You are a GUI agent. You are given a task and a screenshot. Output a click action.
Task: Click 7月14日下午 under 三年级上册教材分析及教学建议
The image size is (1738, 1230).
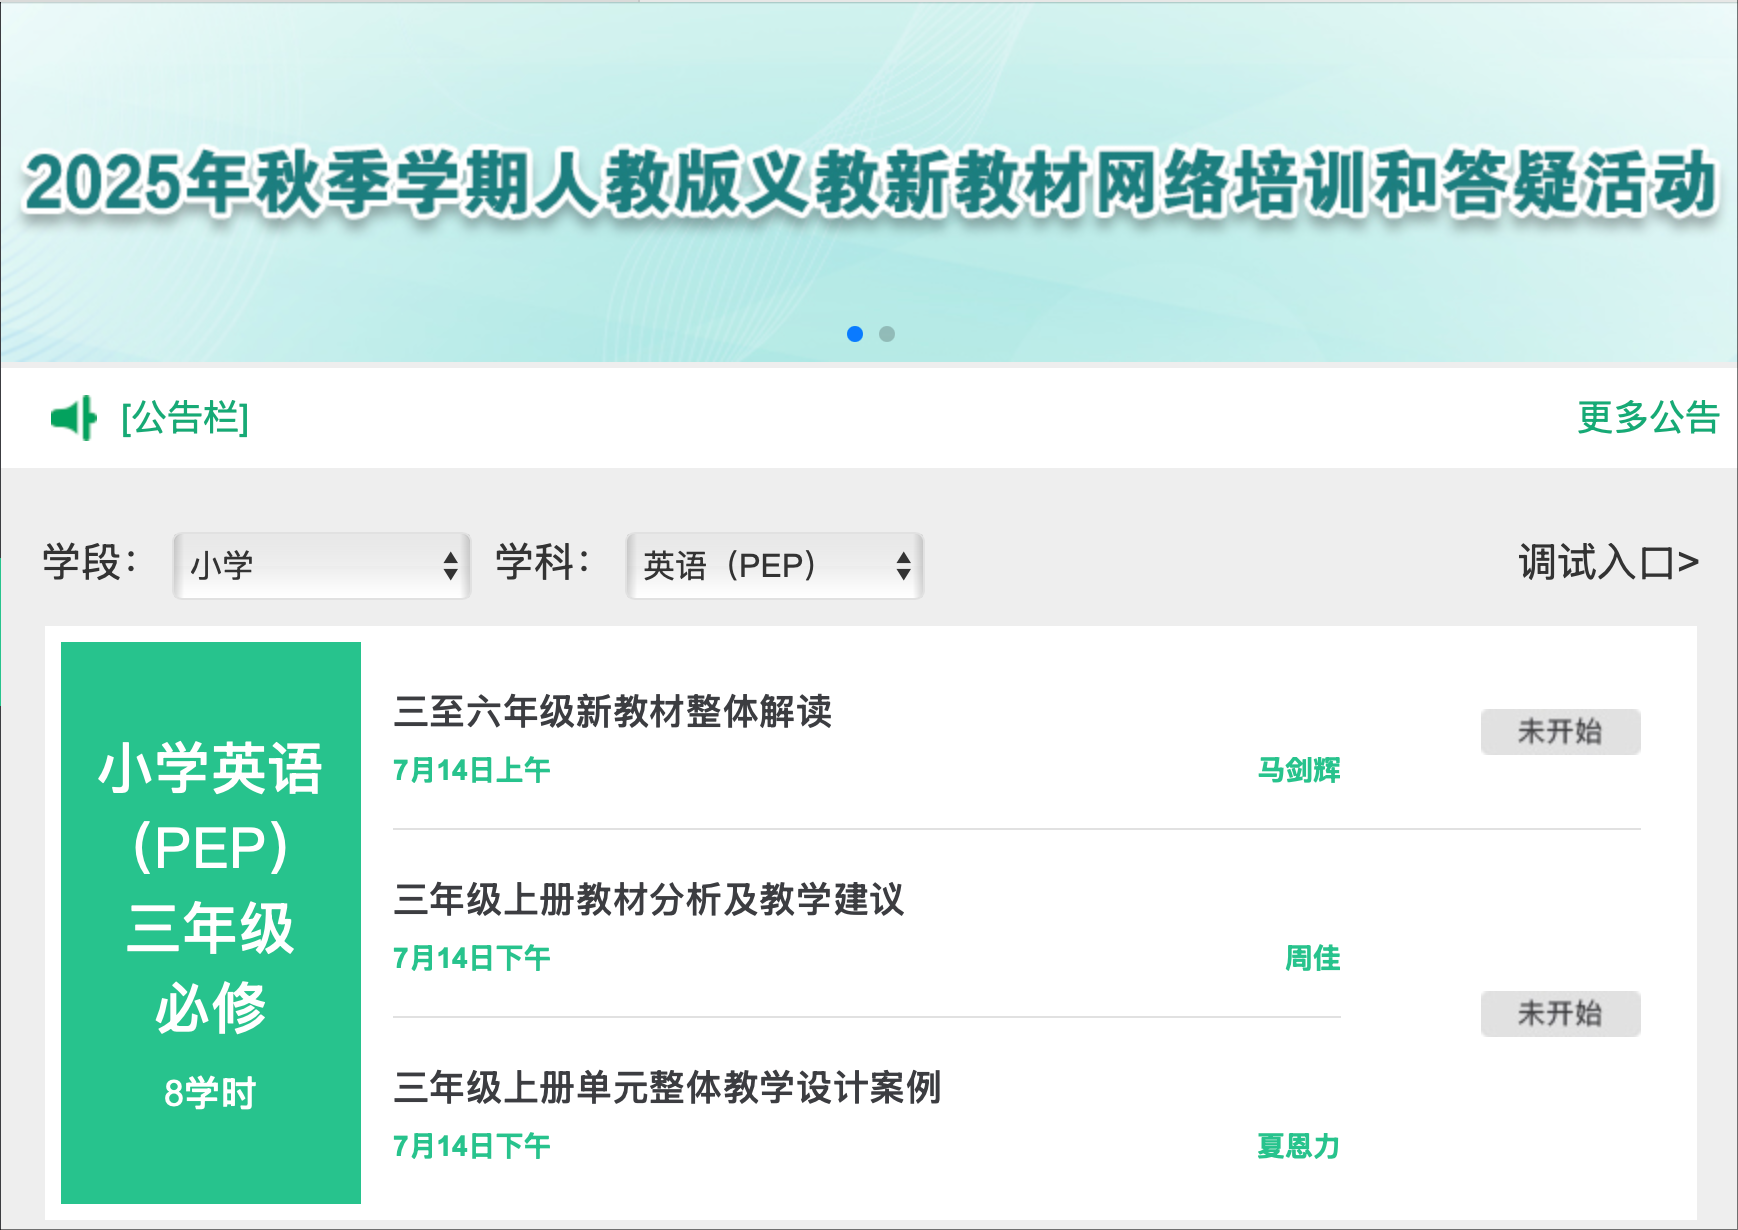coord(472,958)
